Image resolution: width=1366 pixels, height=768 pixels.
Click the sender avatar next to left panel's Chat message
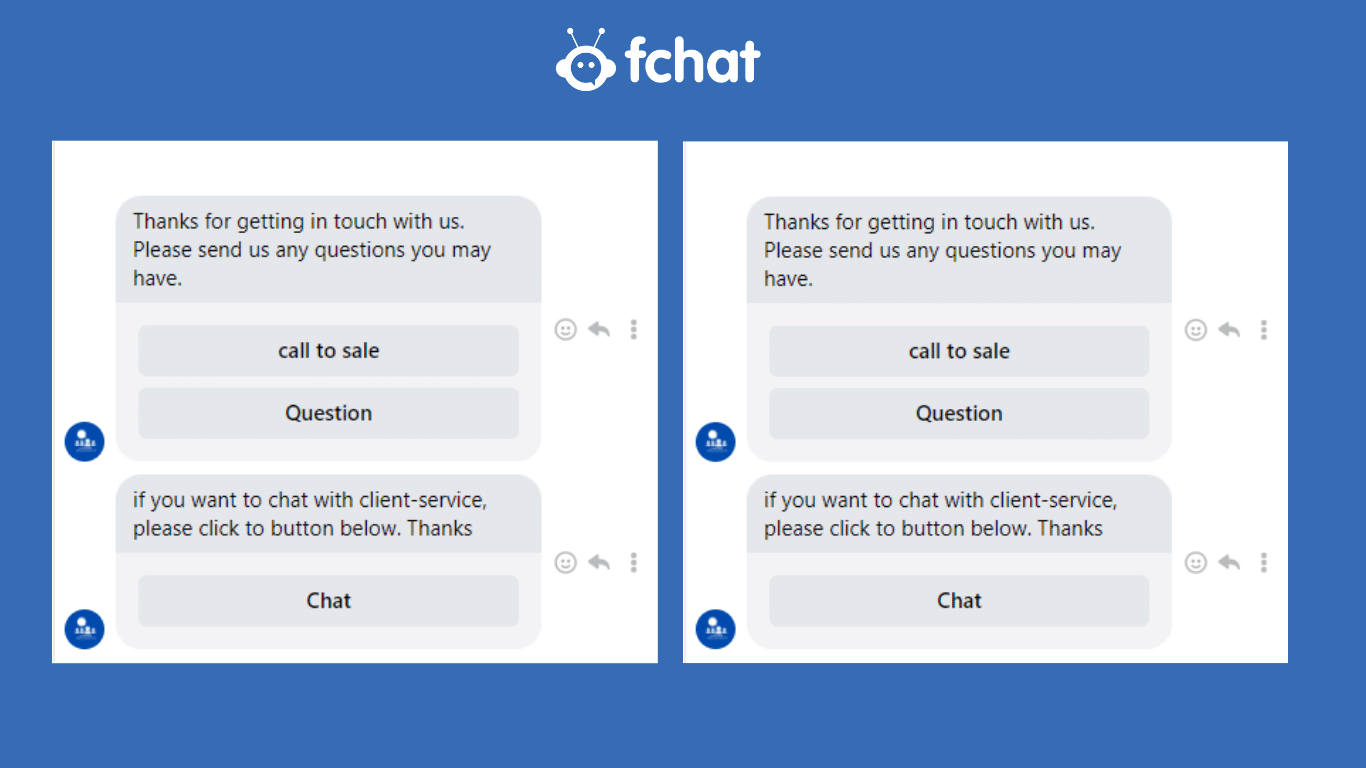pyautogui.click(x=85, y=629)
